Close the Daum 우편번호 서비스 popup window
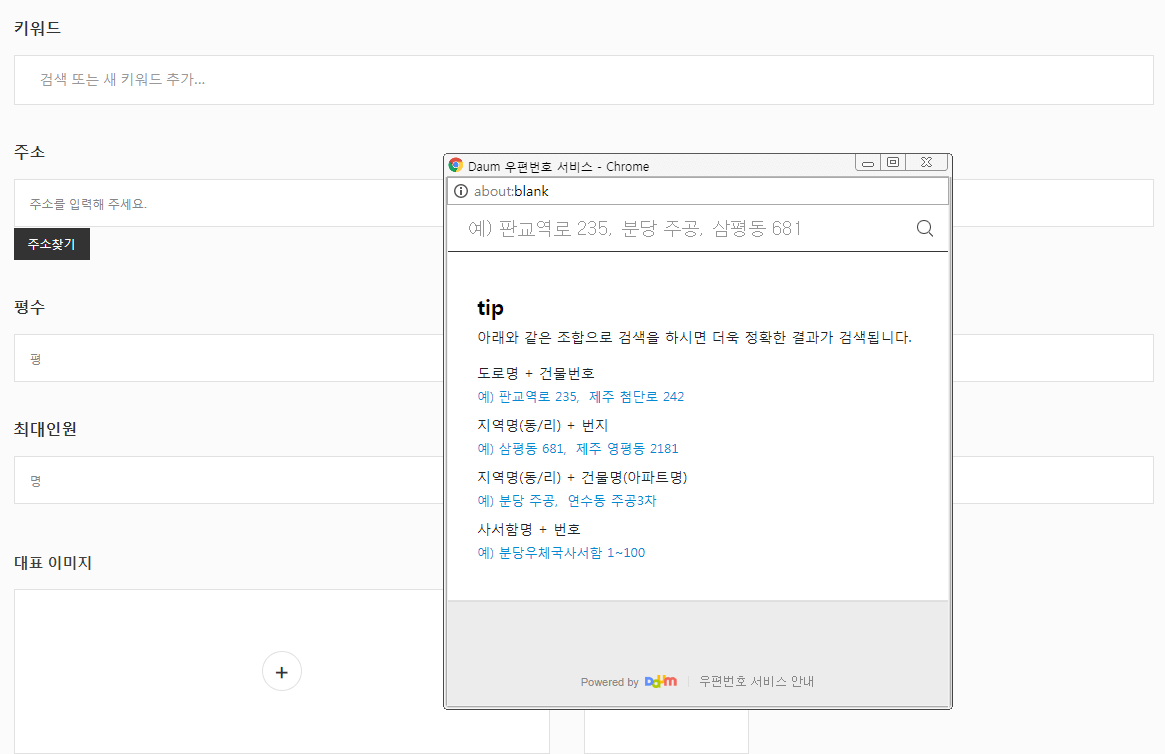The height and width of the screenshot is (754, 1165). coord(926,163)
